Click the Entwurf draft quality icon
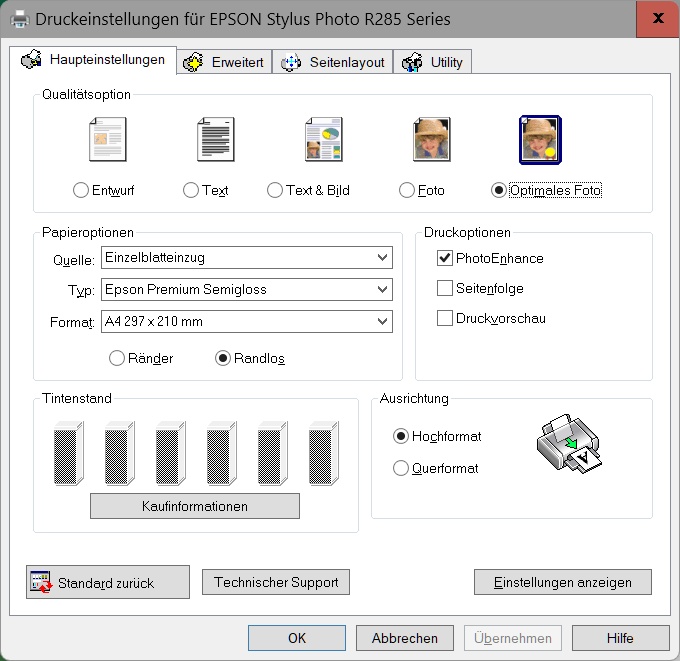The height and width of the screenshot is (661, 680). pyautogui.click(x=108, y=139)
